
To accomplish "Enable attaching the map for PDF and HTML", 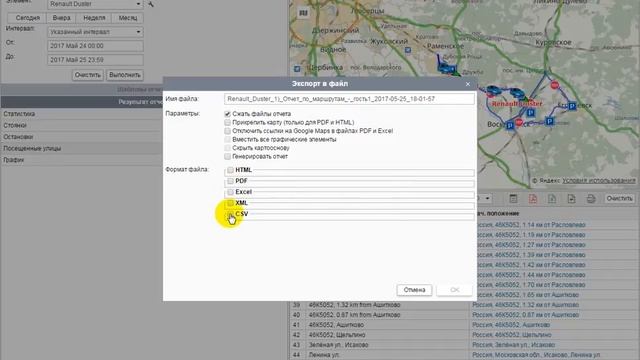I will (x=227, y=122).
